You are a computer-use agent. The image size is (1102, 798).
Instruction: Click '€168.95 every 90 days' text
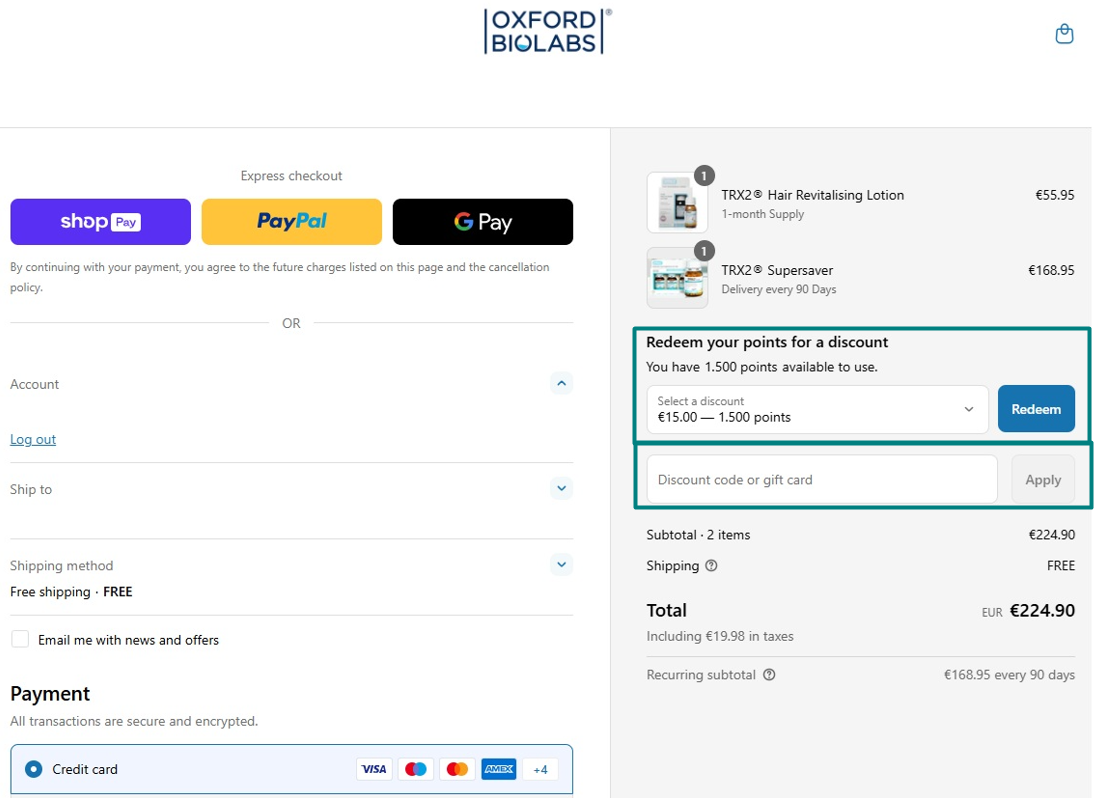[1009, 674]
